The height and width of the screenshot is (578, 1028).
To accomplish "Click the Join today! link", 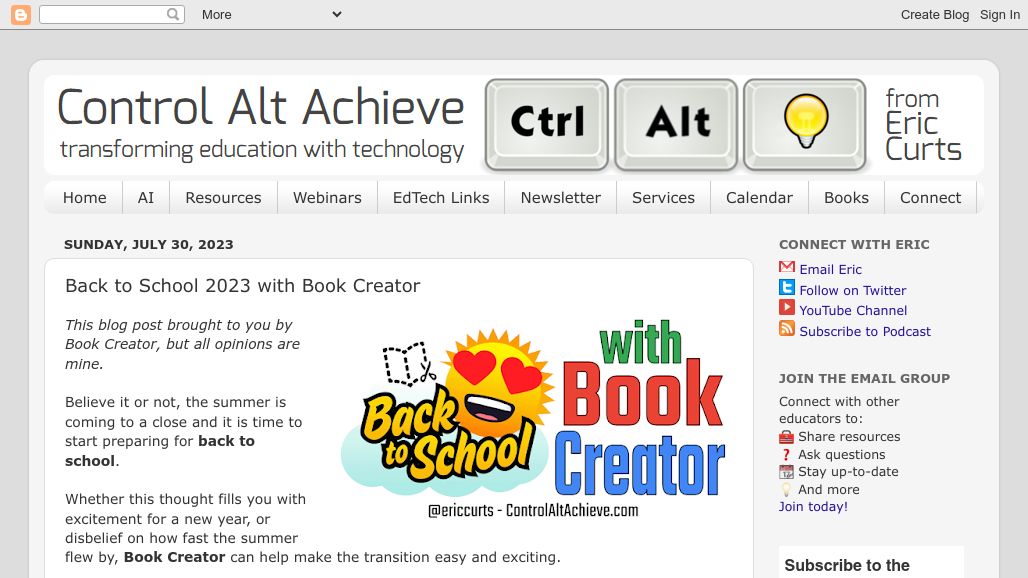I will pyautogui.click(x=813, y=507).
